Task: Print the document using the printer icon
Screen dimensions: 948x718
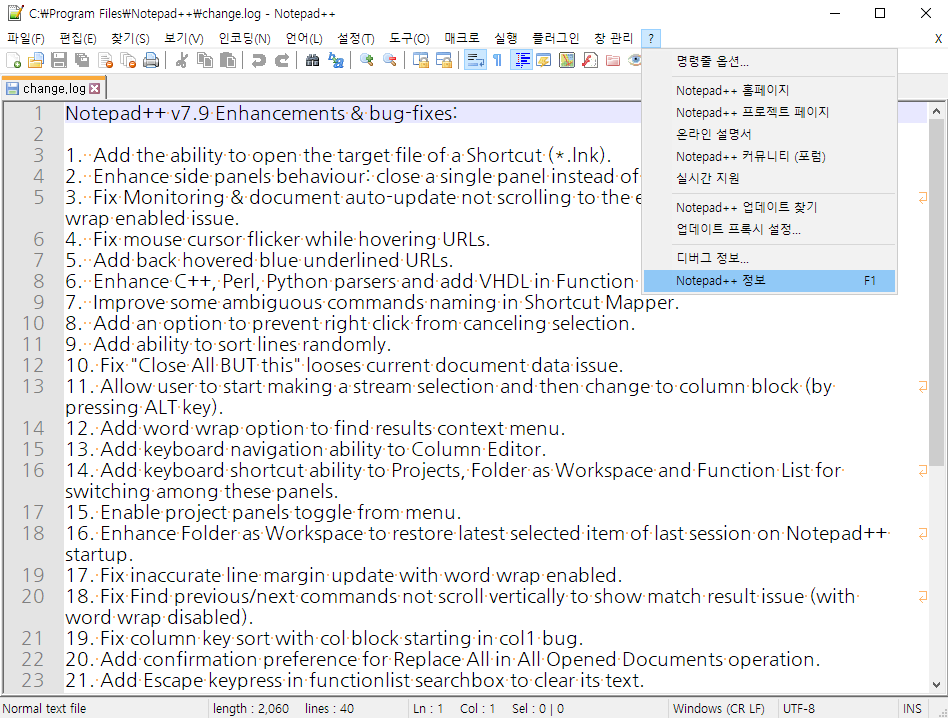Action: click(151, 60)
